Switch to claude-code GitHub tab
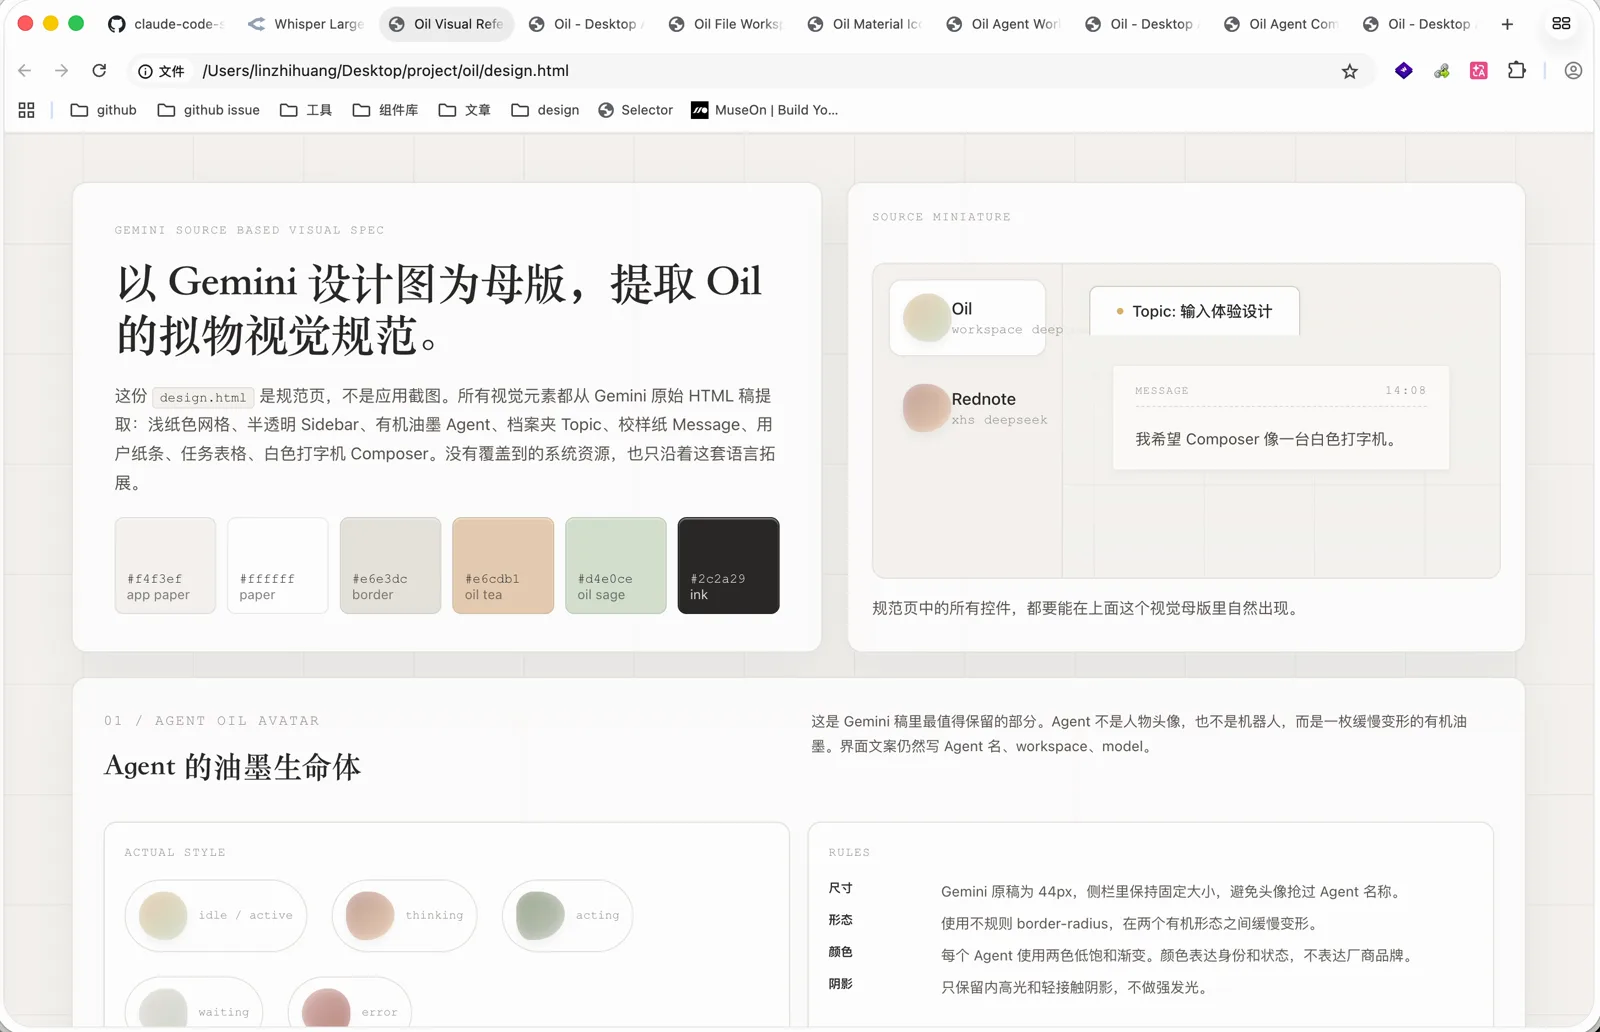The height and width of the screenshot is (1032, 1600). (x=165, y=24)
